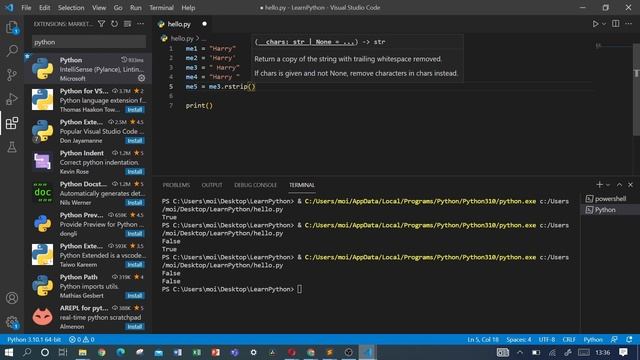Click Ln 5, Col 18 status entry
The height and width of the screenshot is (360, 640).
pos(483,340)
